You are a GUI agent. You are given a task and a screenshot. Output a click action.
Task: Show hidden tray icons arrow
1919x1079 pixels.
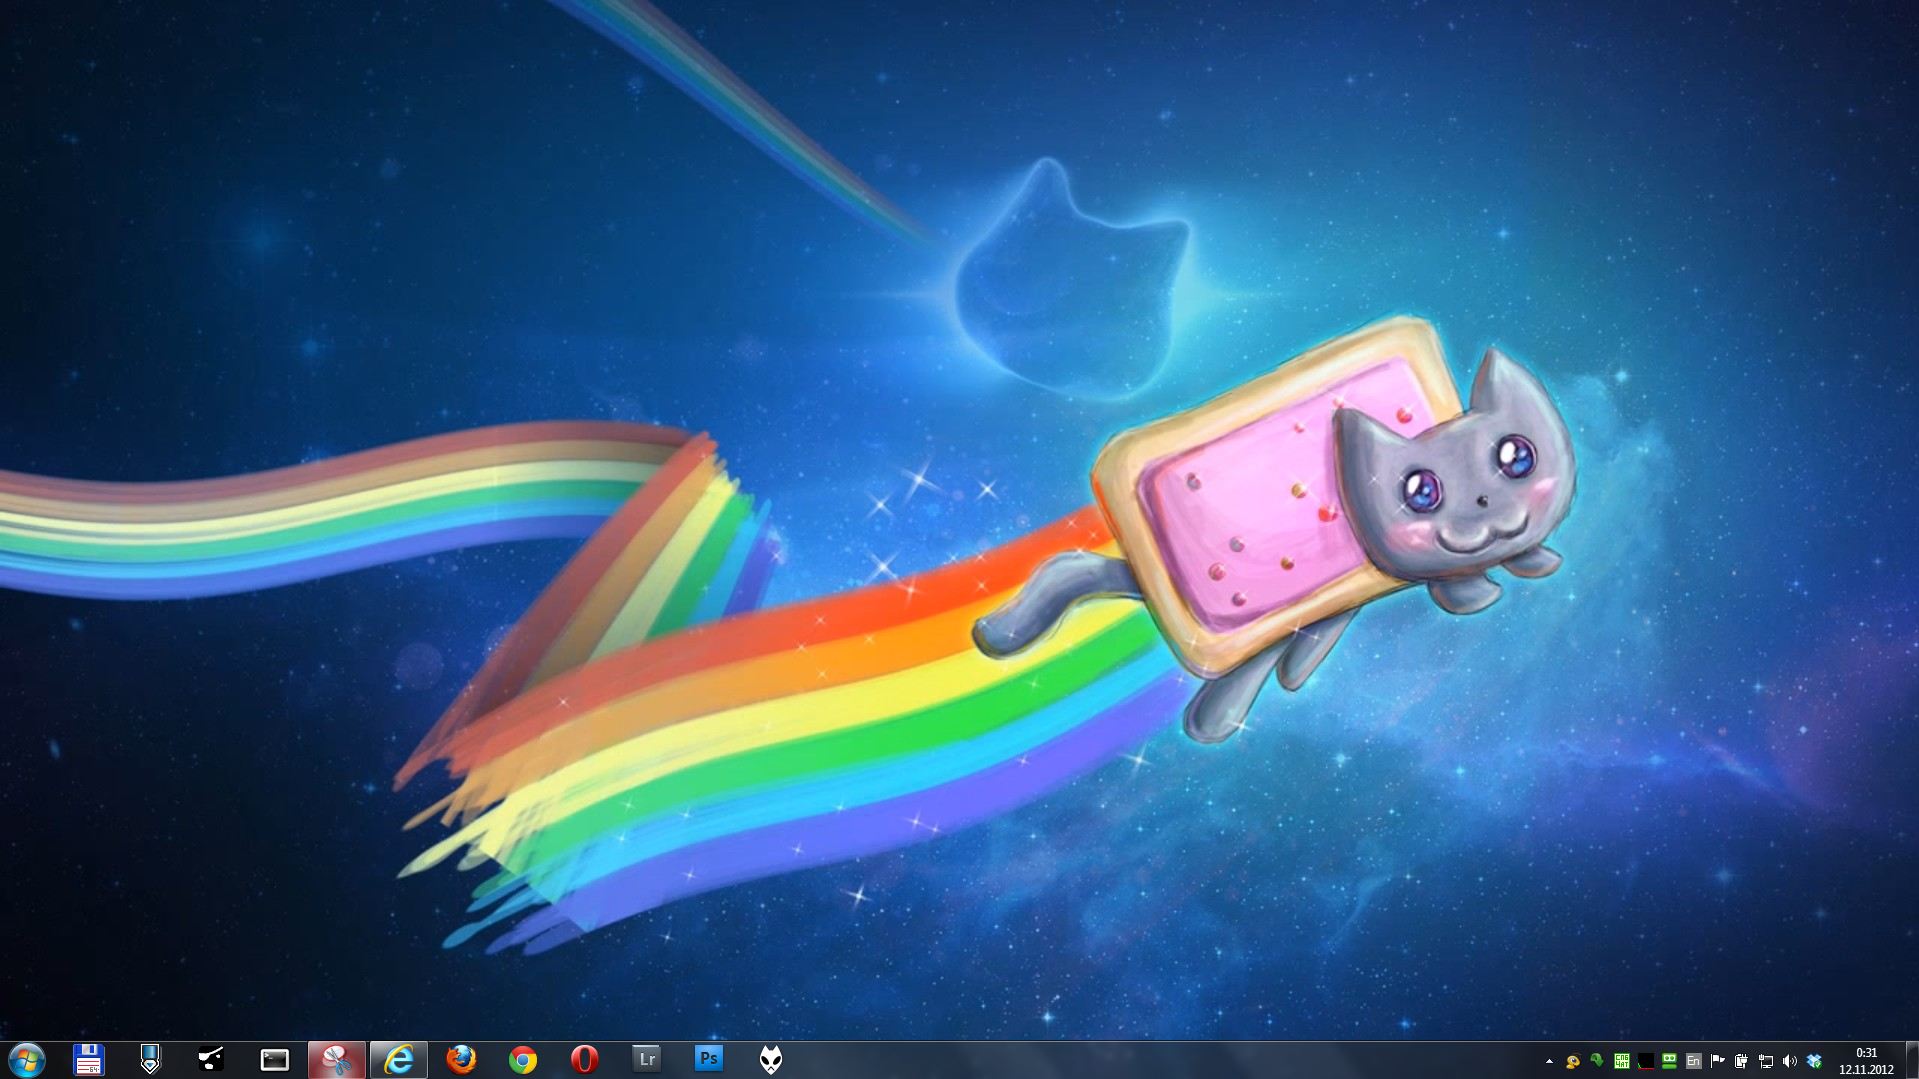(1549, 1061)
